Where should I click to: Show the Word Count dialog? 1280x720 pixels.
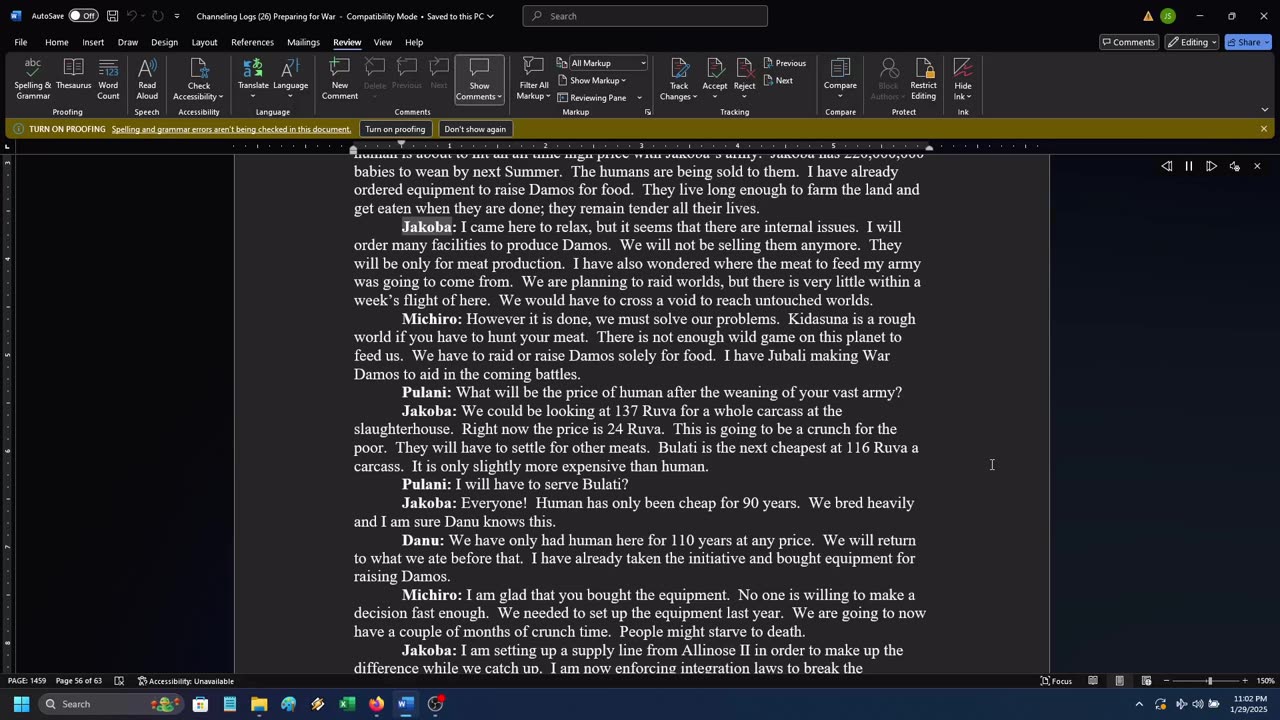pyautogui.click(x=108, y=78)
